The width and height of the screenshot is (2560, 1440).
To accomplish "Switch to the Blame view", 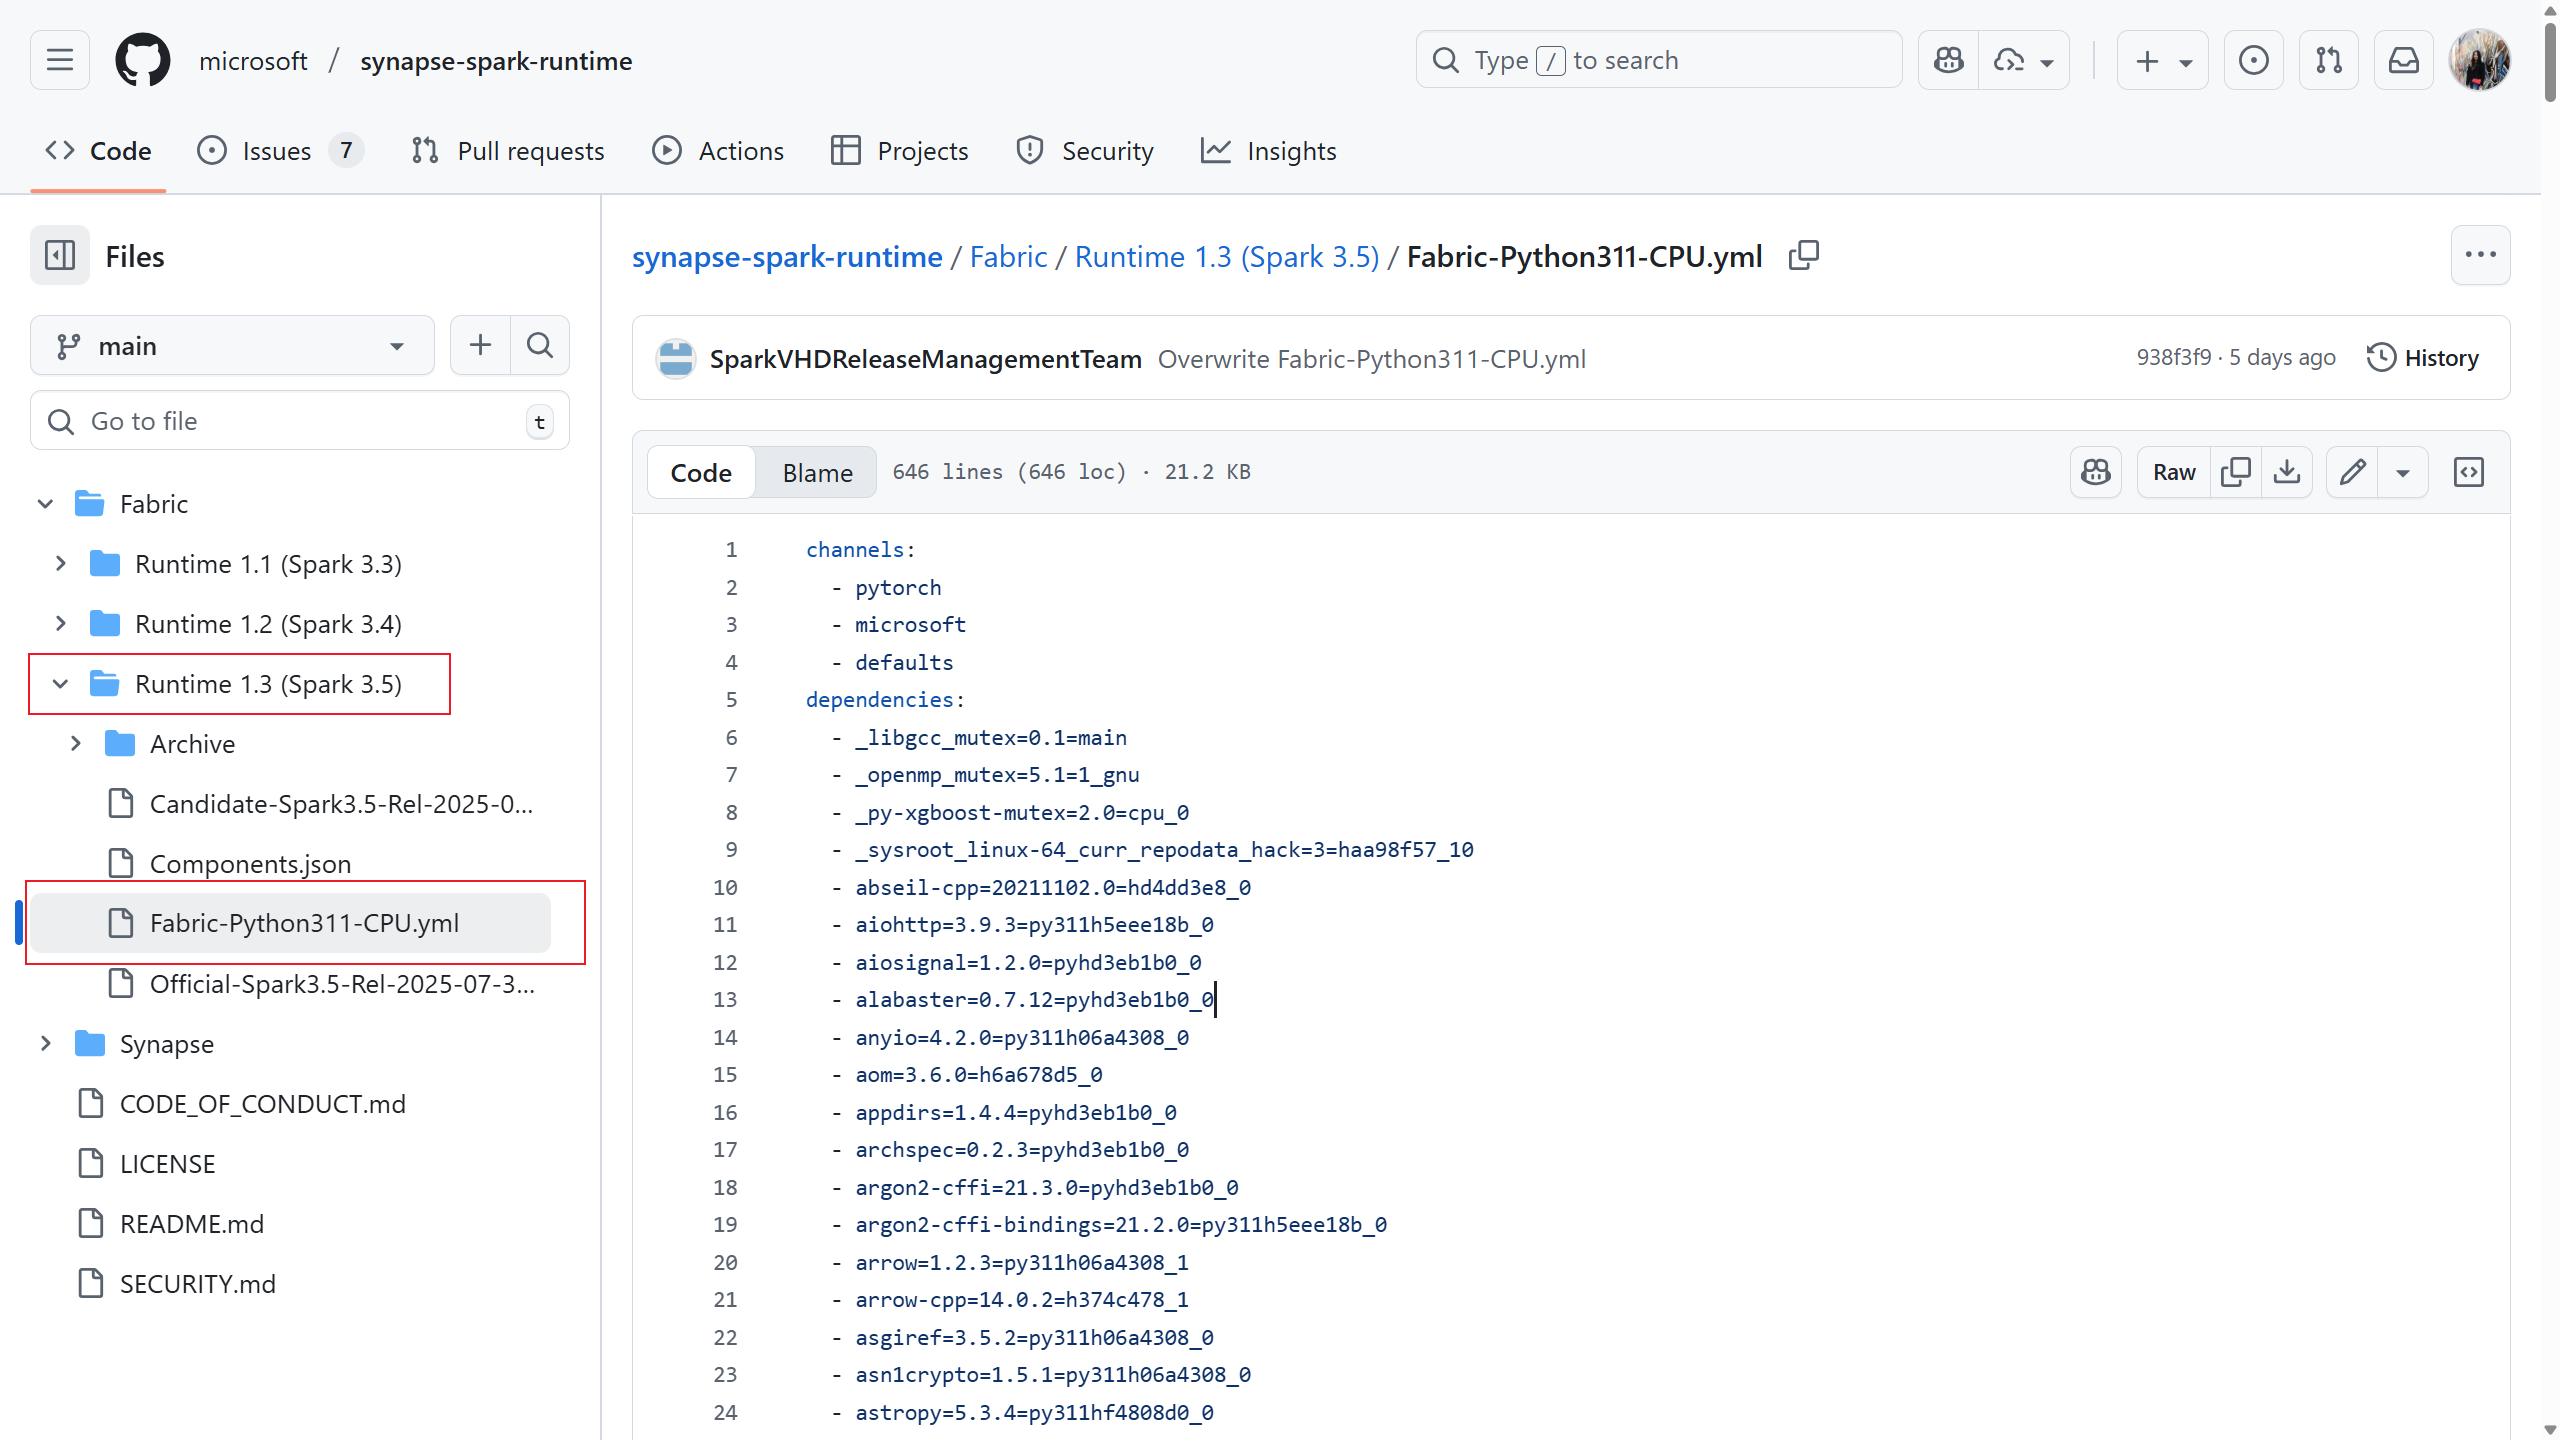I will click(x=817, y=472).
